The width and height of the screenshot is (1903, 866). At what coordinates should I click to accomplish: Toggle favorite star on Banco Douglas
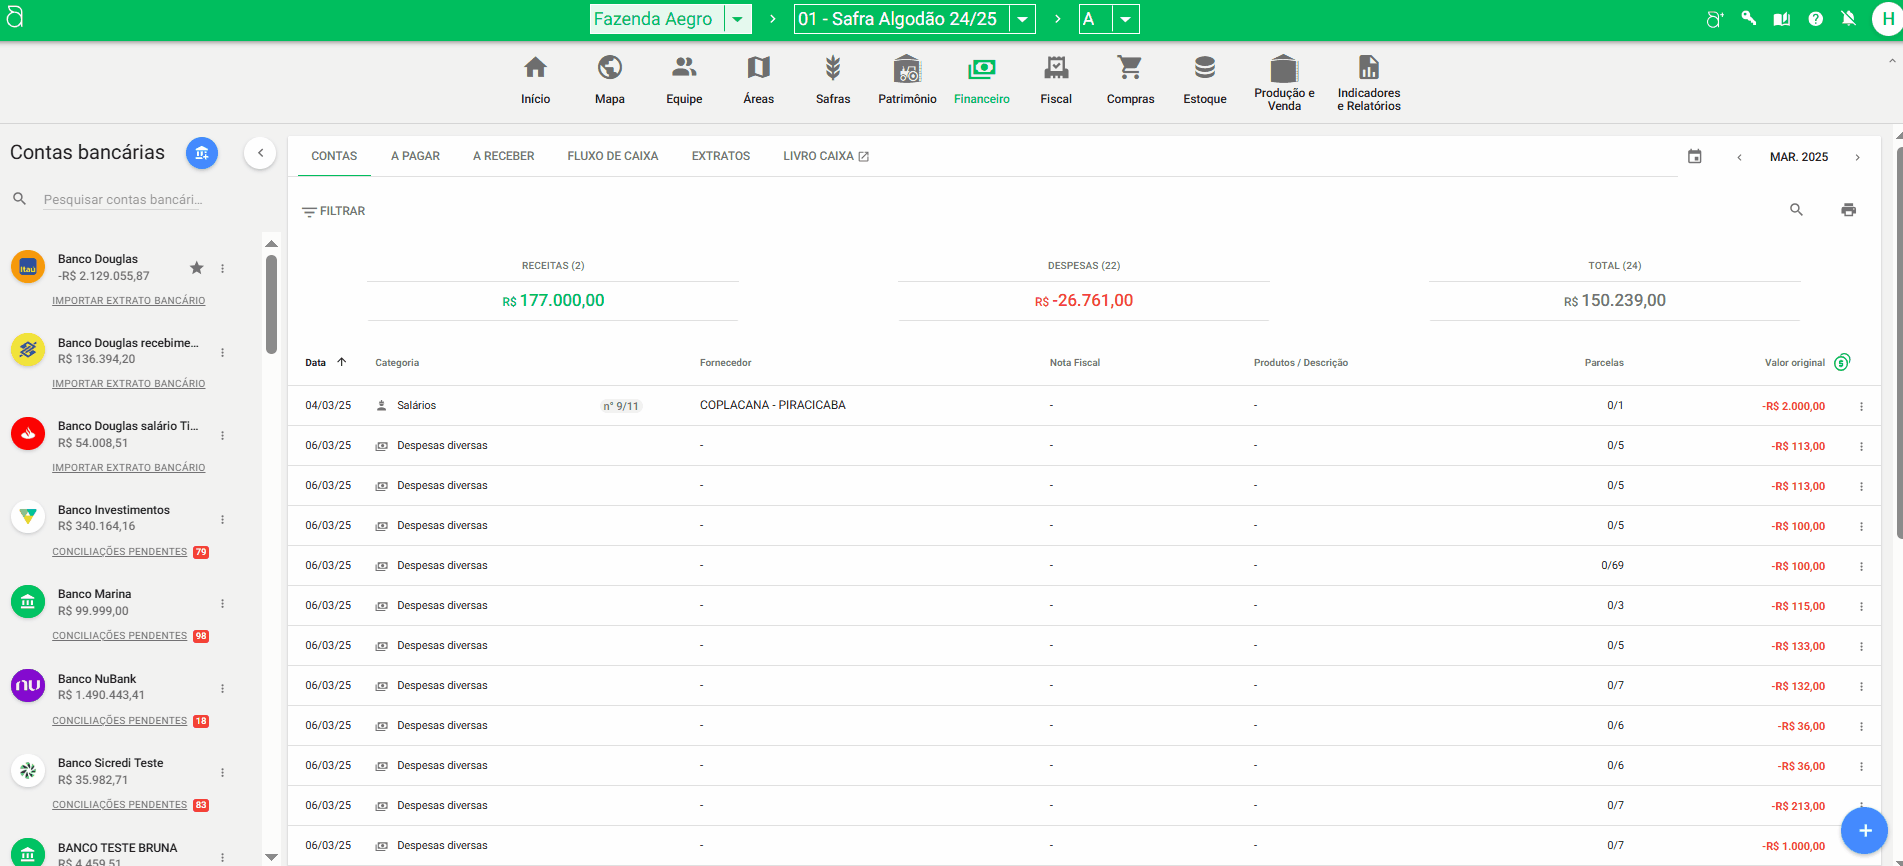197,268
